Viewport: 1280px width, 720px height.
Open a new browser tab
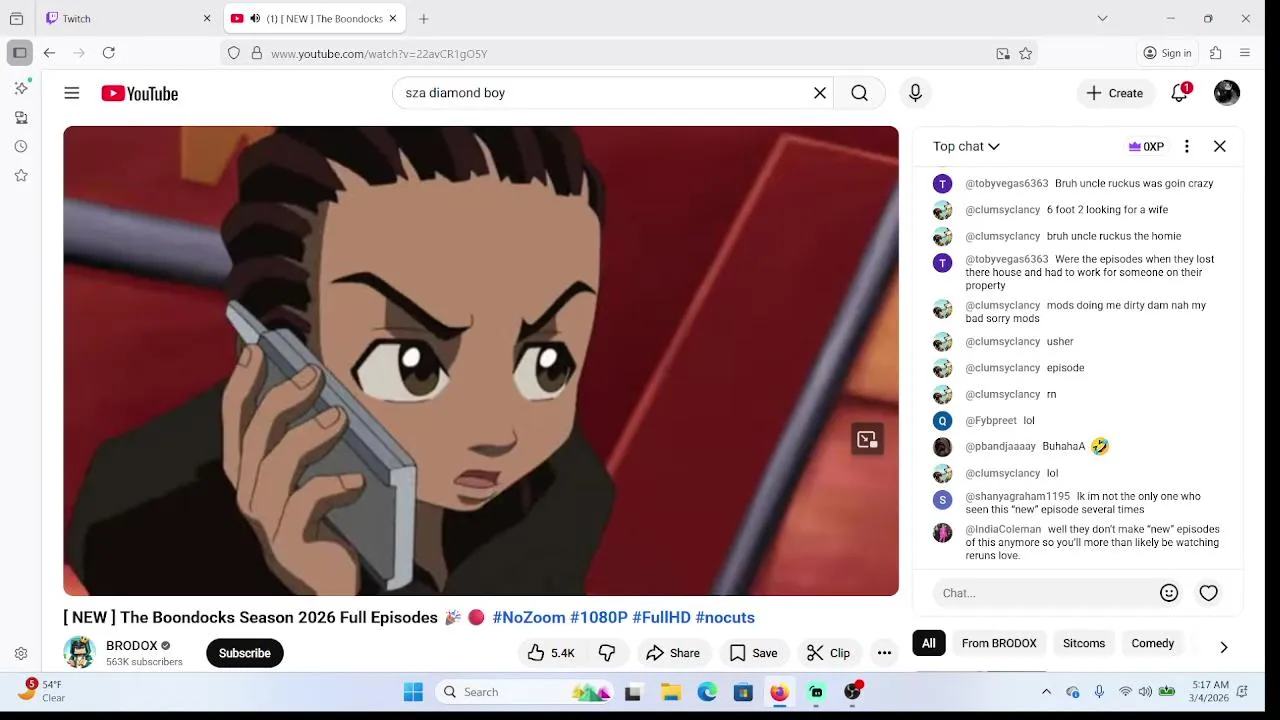(x=424, y=18)
